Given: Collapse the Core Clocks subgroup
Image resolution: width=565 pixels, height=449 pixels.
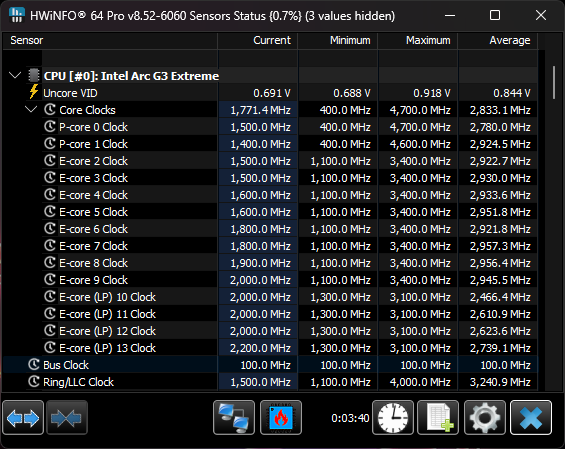Looking at the screenshot, I should coord(32,109).
